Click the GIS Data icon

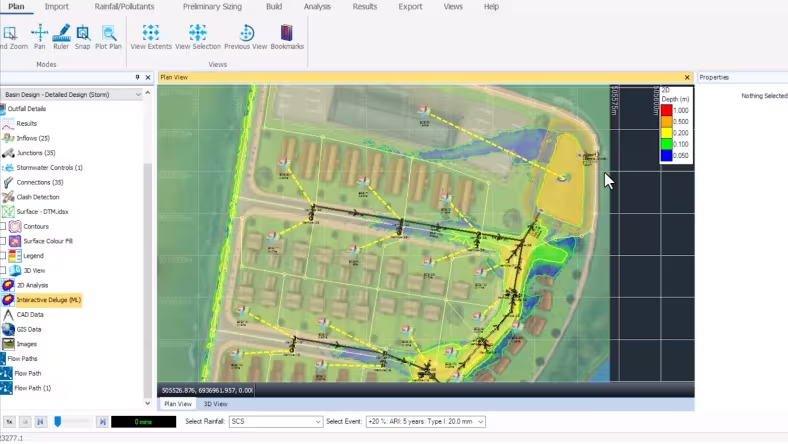8,329
